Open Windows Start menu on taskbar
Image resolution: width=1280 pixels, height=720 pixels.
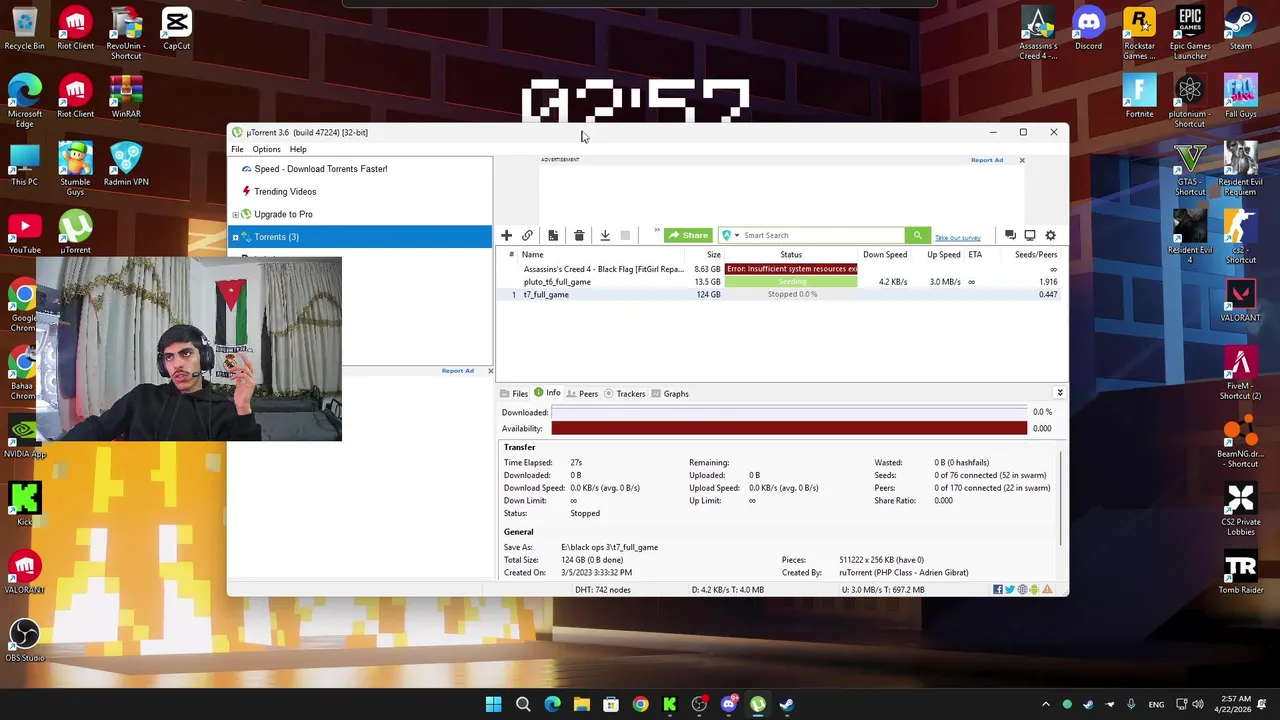pos(493,704)
